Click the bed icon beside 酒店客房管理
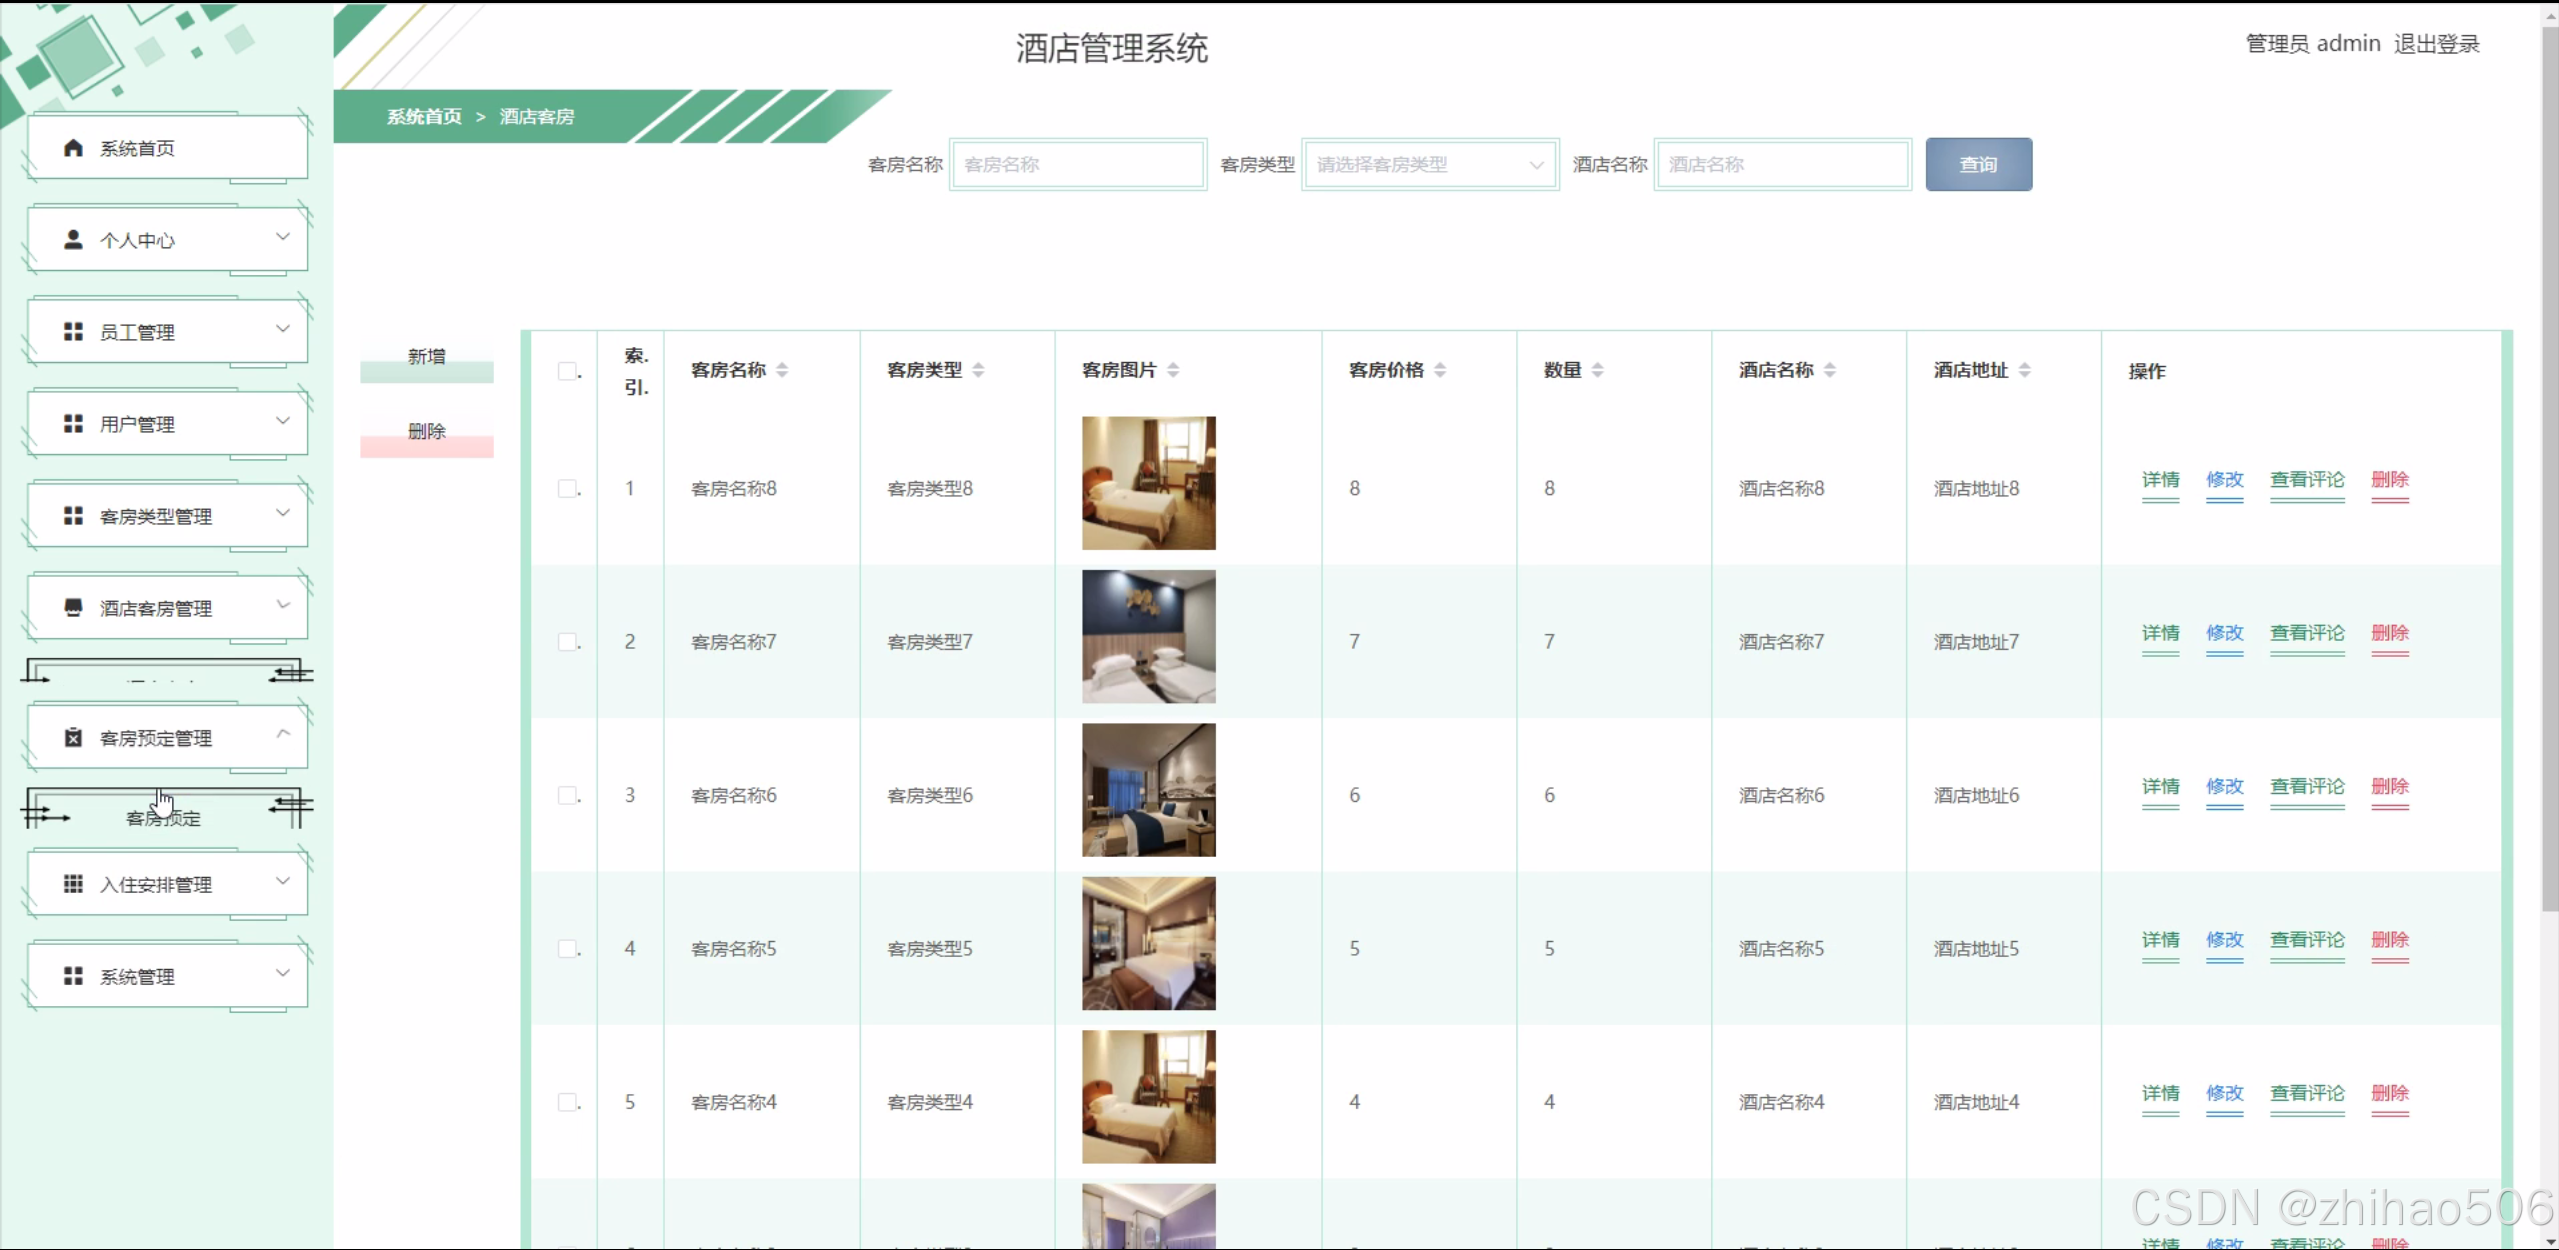This screenshot has width=2559, height=1250. coord(73,608)
